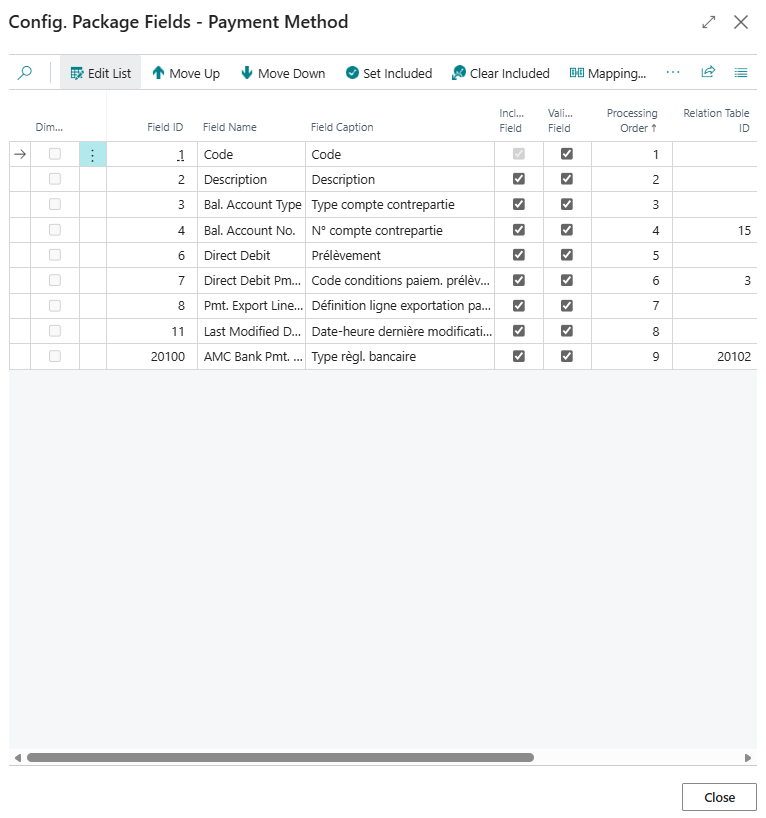Click Field Caption column header
The height and width of the screenshot is (818, 766).
(342, 127)
